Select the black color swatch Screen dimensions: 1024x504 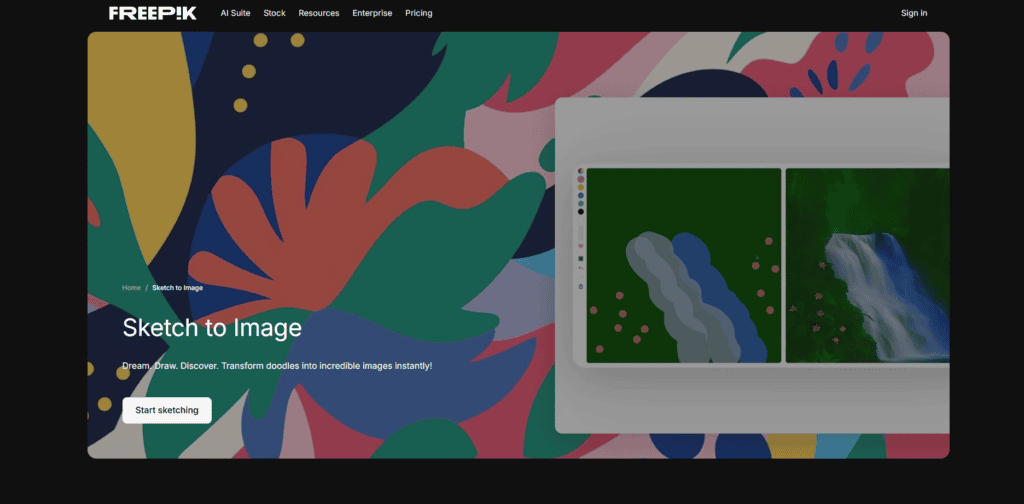pos(580,212)
